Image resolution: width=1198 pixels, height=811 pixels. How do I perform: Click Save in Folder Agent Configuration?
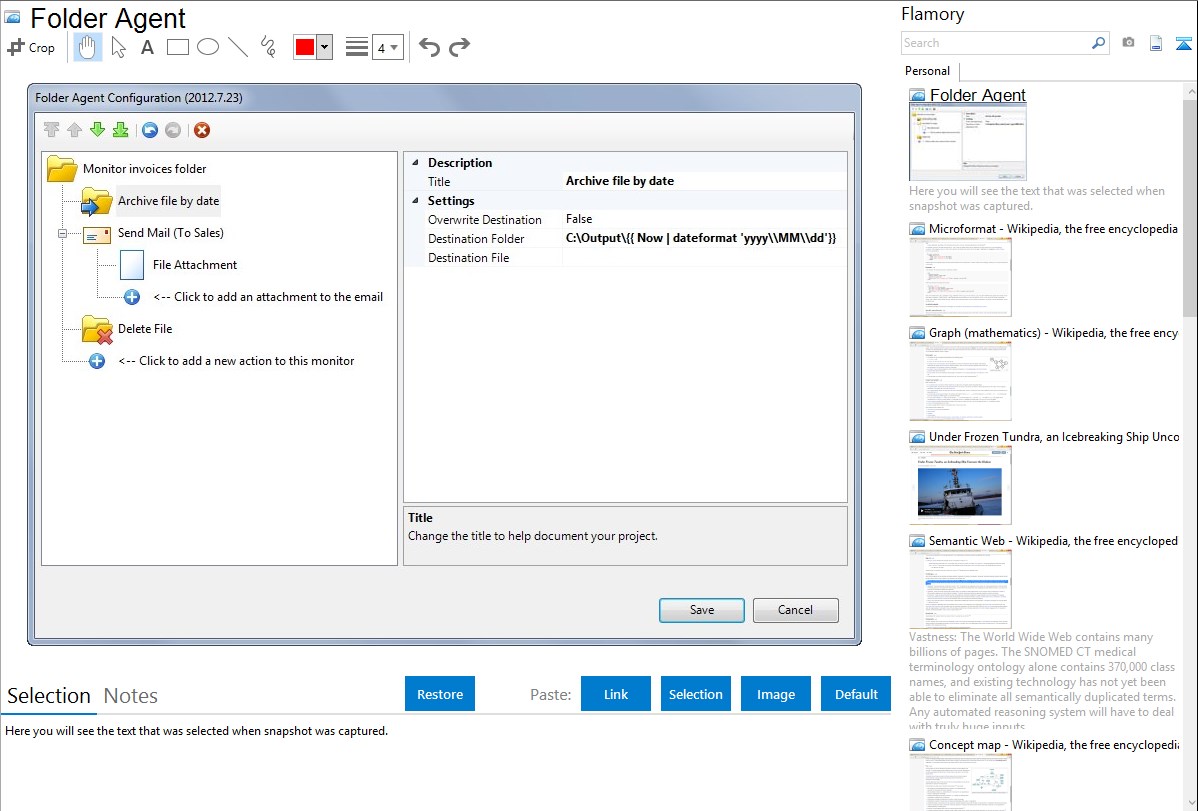[702, 610]
